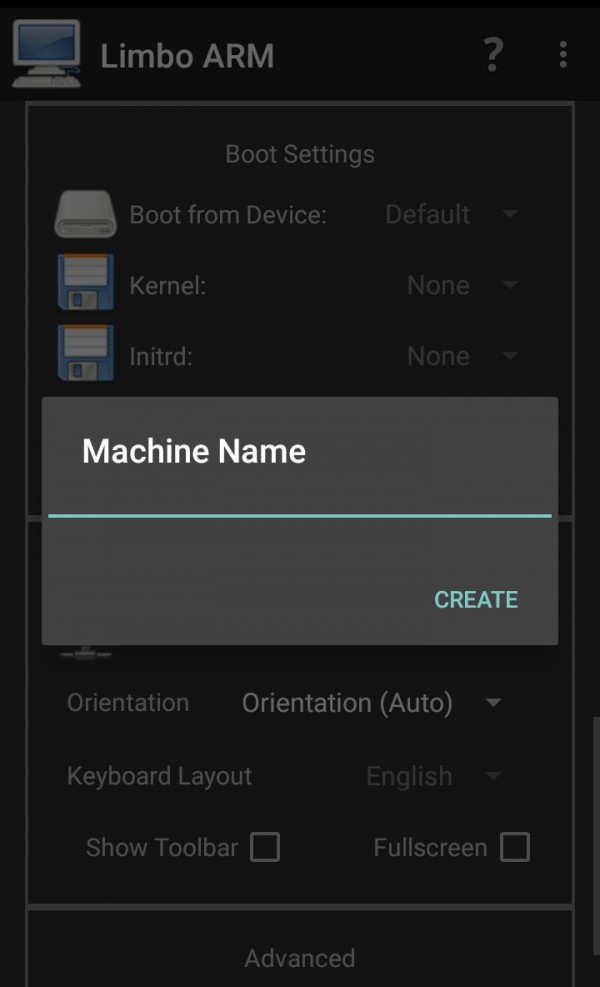This screenshot has width=600, height=987.
Task: Open the Orientation (Auto) dropdown
Action: click(371, 703)
